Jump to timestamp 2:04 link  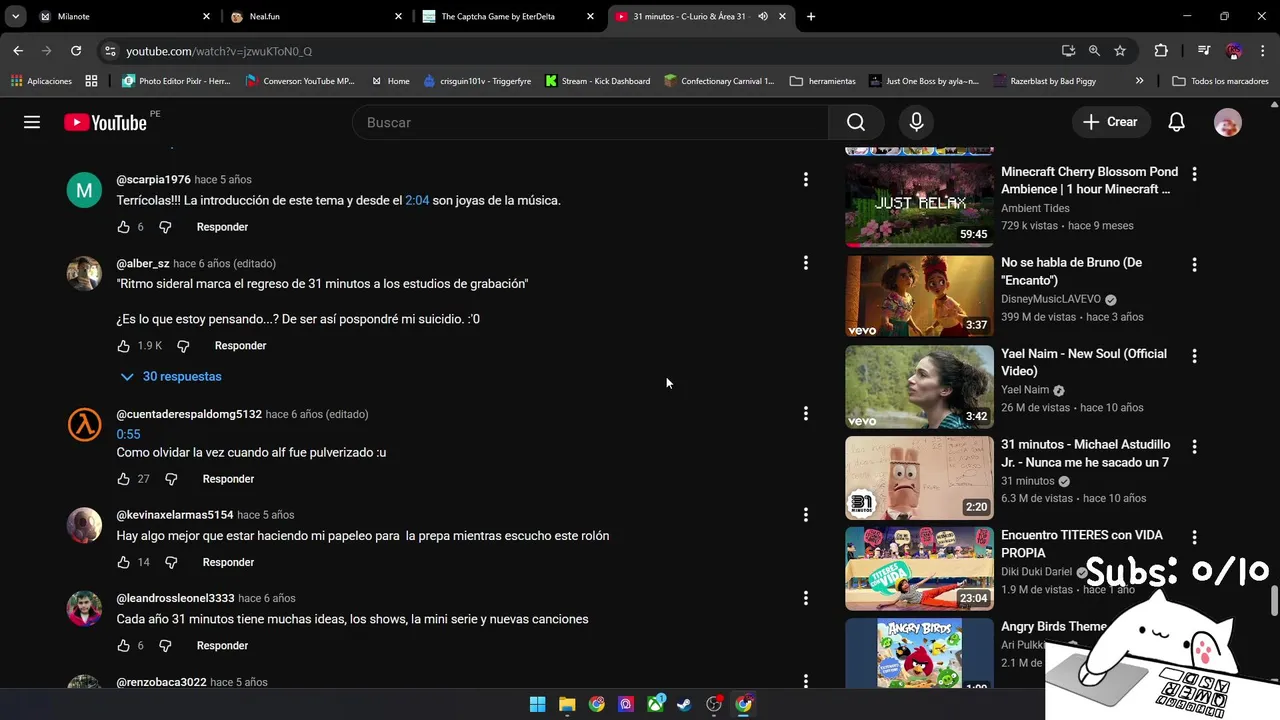[x=417, y=200]
